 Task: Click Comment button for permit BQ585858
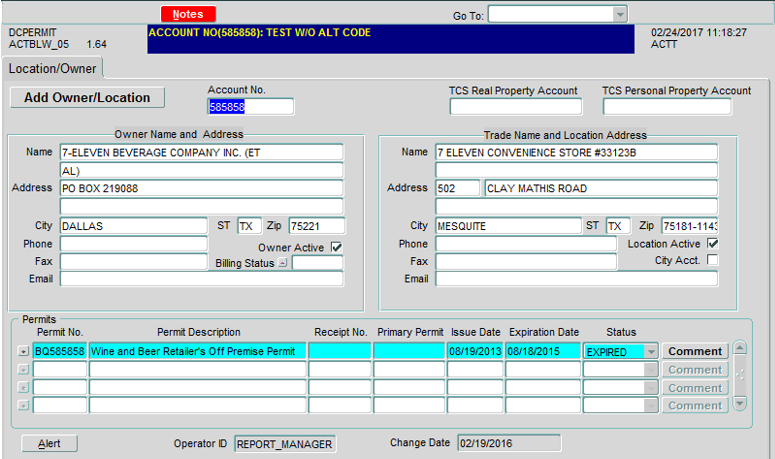point(695,351)
